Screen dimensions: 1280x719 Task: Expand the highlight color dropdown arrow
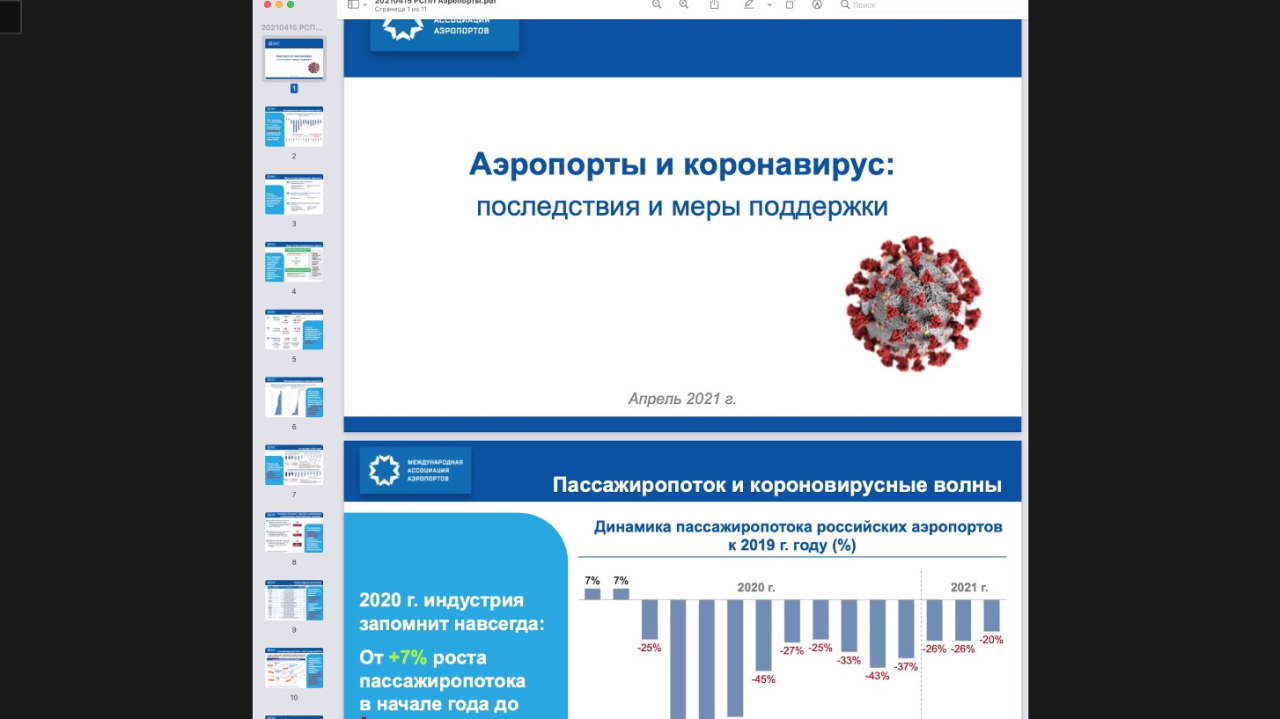pyautogui.click(x=769, y=5)
